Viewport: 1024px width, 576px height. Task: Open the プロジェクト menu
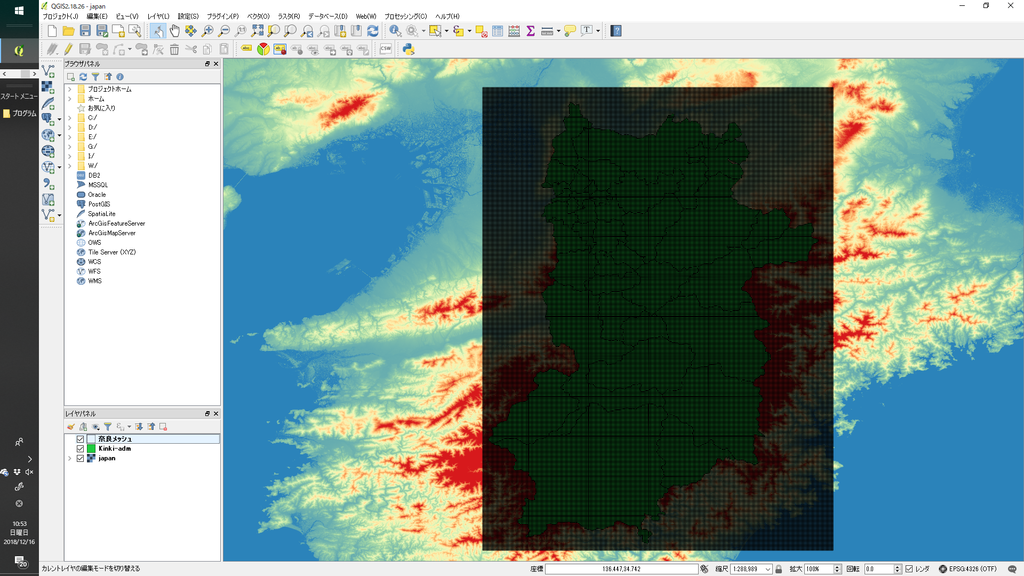pos(60,16)
